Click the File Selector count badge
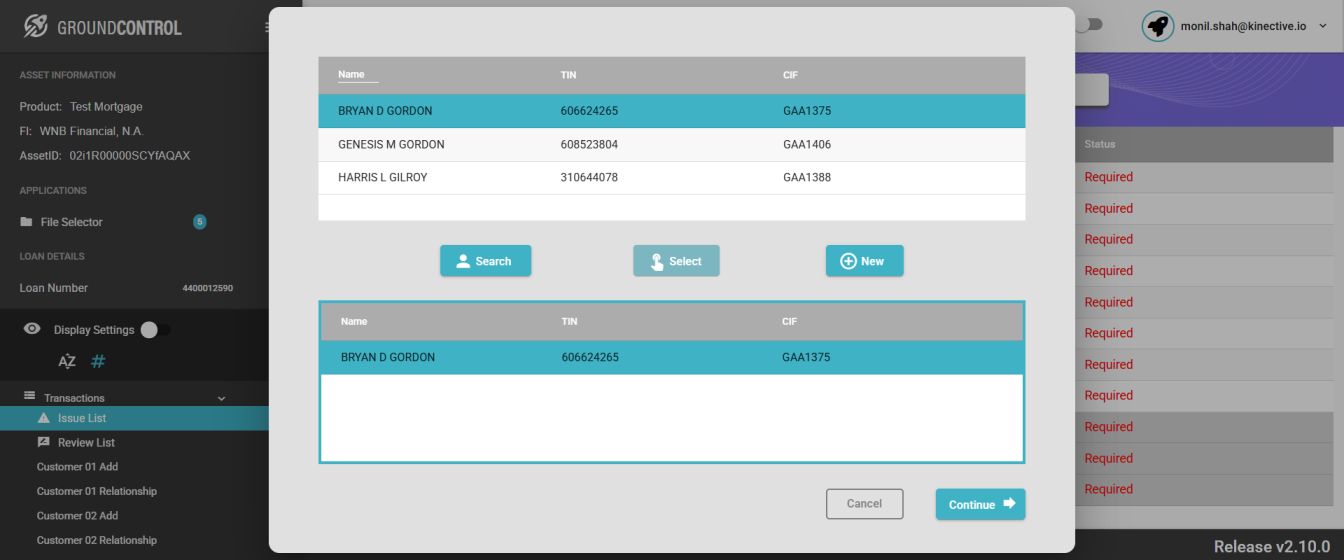 coord(200,222)
